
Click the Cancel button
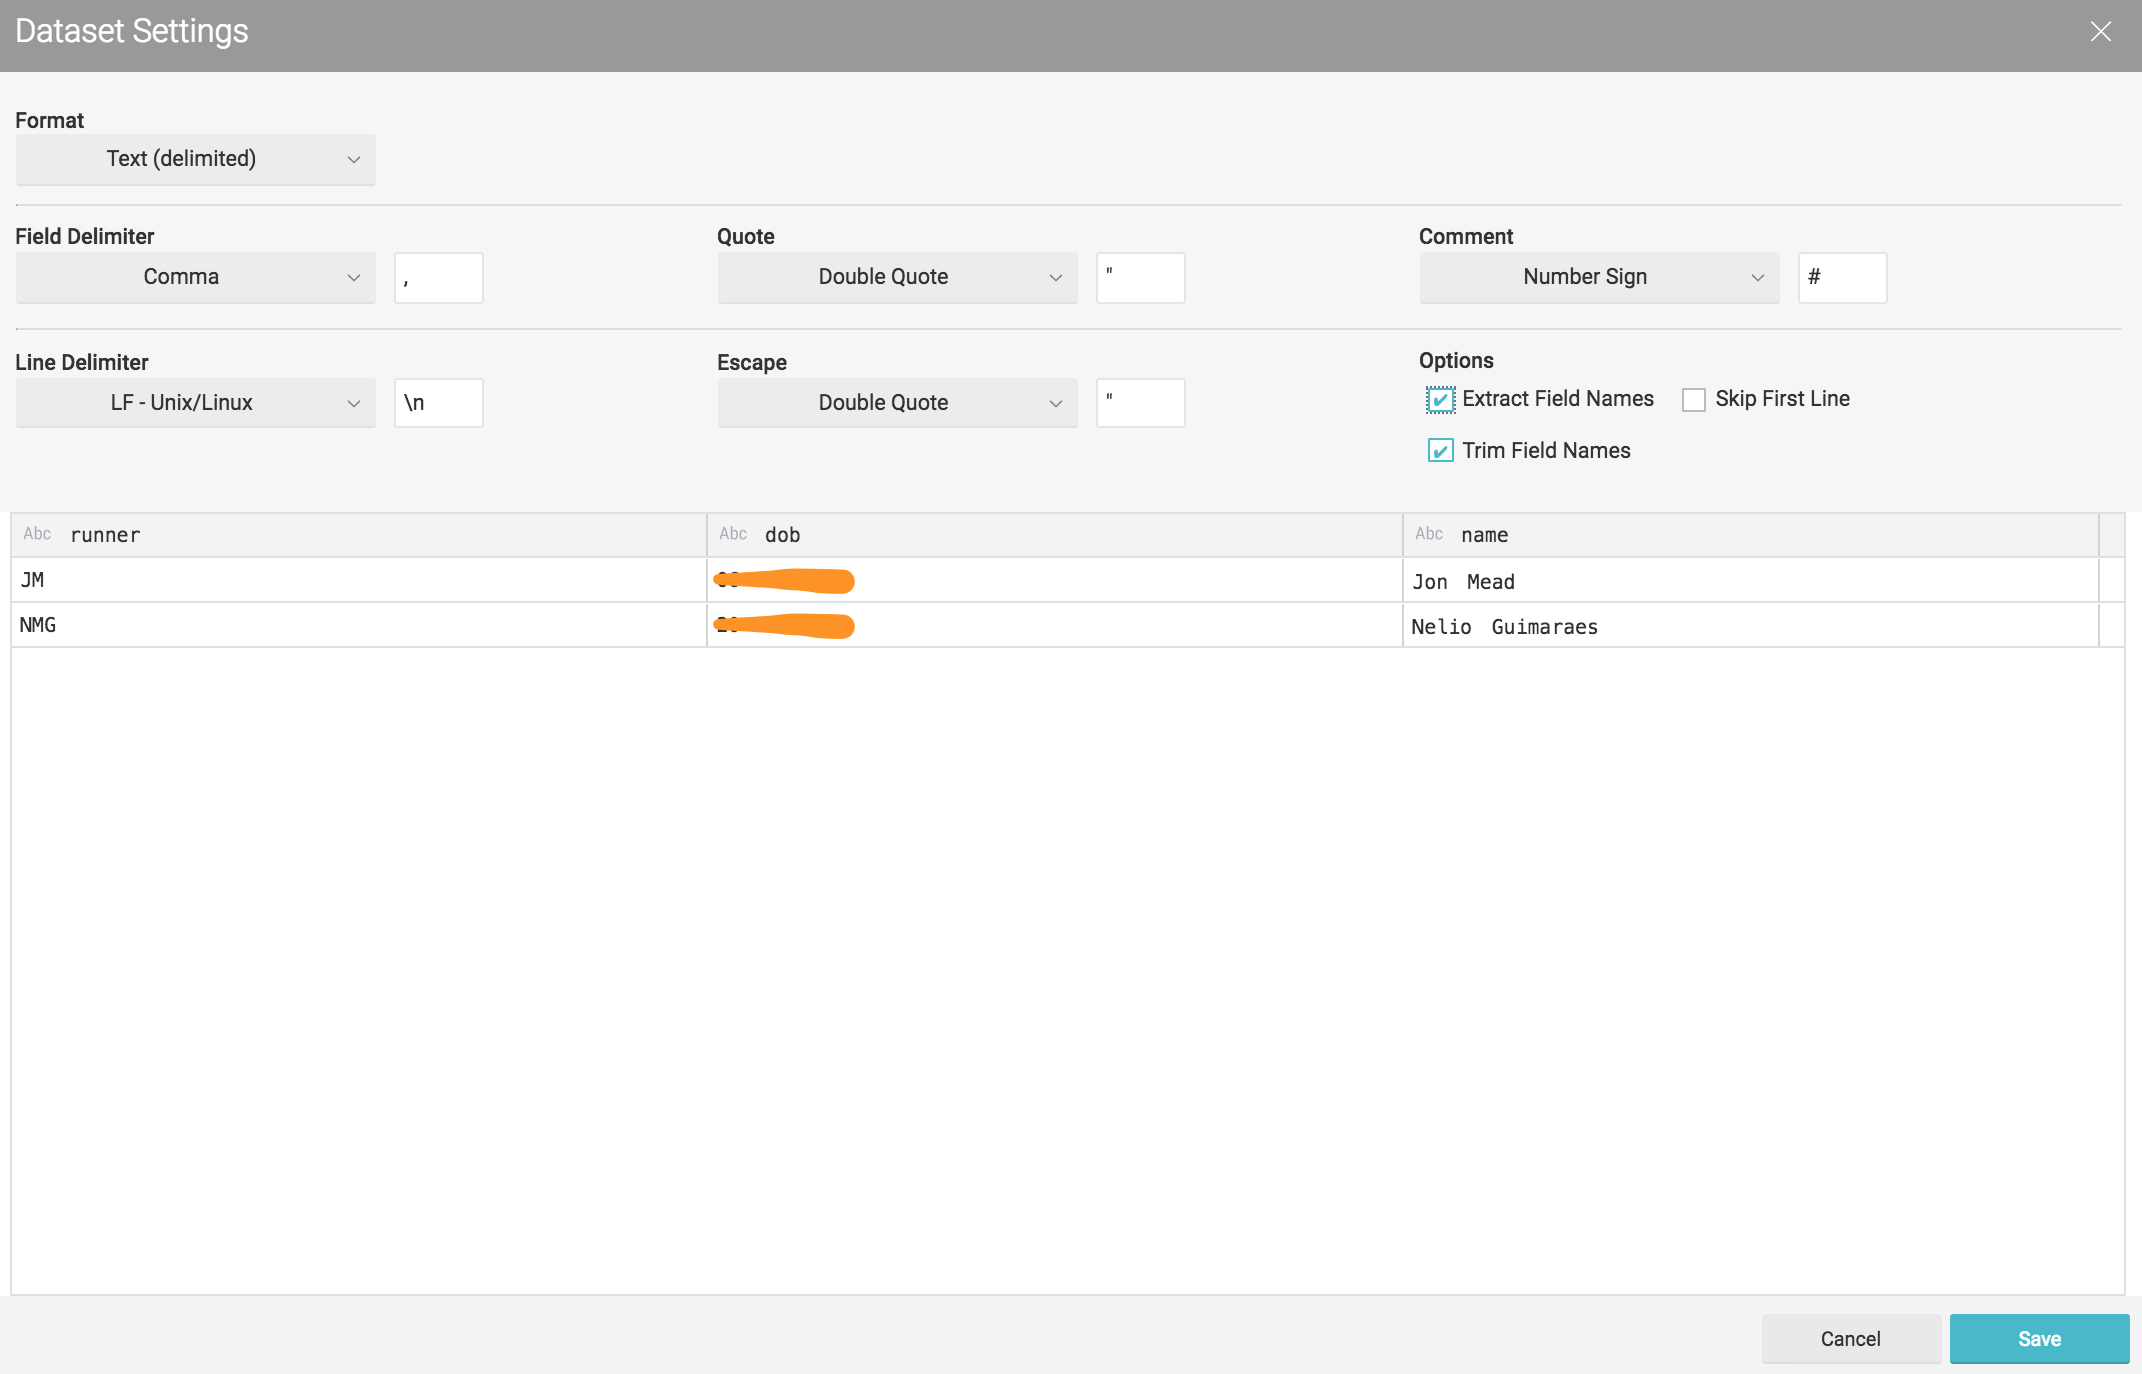(x=1850, y=1339)
